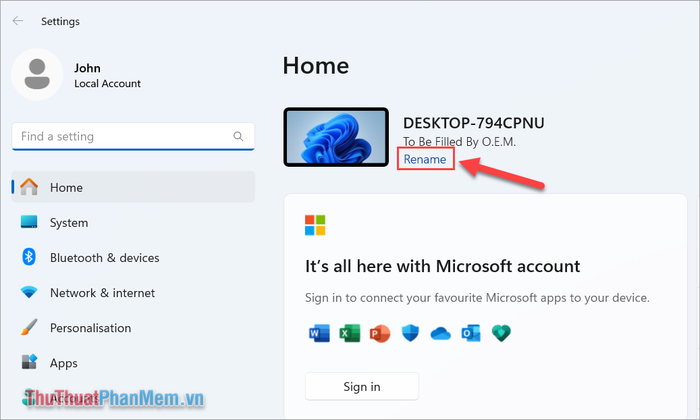The height and width of the screenshot is (420, 700).
Task: Click the Network & internet Wi-Fi icon
Action: (x=29, y=293)
